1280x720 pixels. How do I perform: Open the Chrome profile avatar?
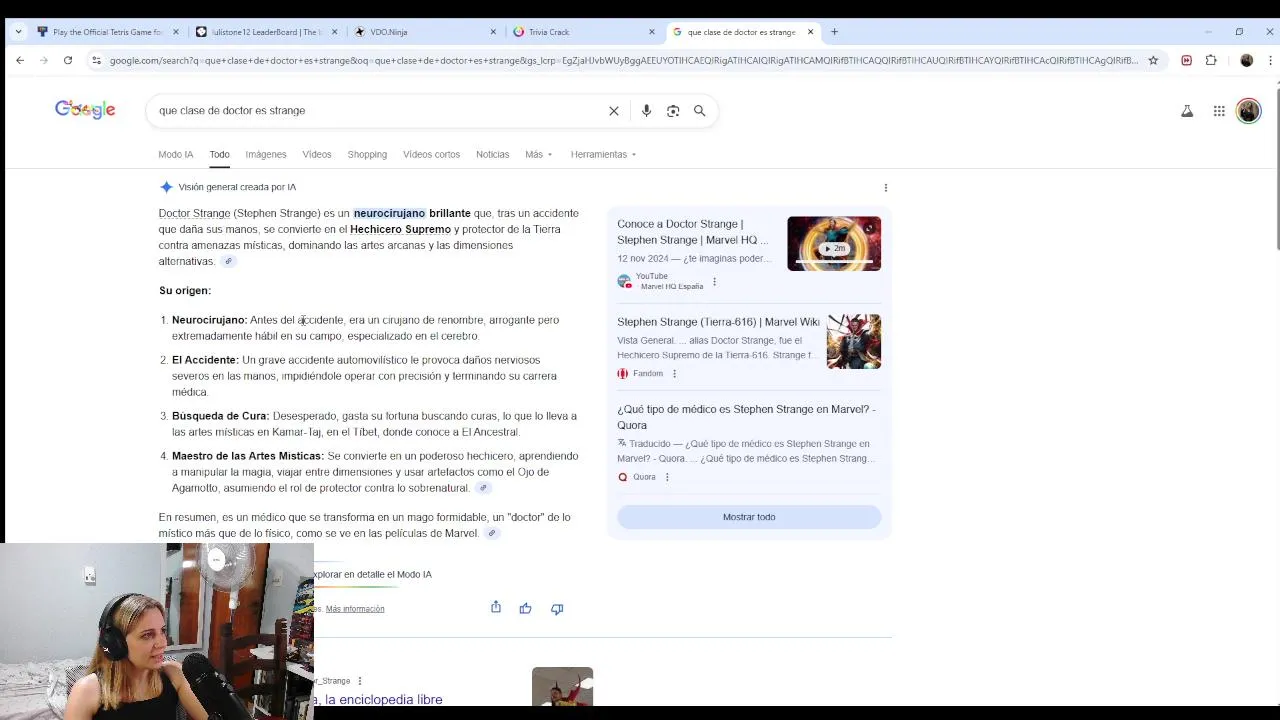tap(1246, 60)
